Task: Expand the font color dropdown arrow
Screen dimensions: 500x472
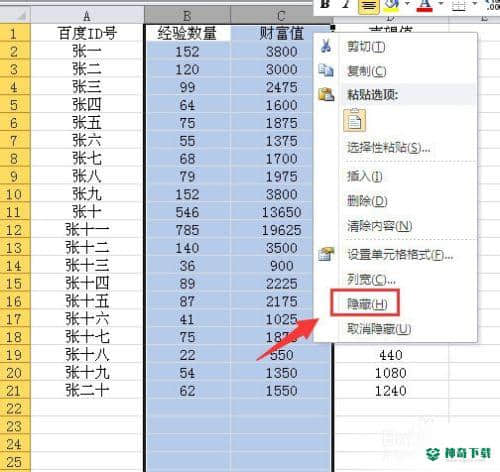Action: (x=441, y=4)
